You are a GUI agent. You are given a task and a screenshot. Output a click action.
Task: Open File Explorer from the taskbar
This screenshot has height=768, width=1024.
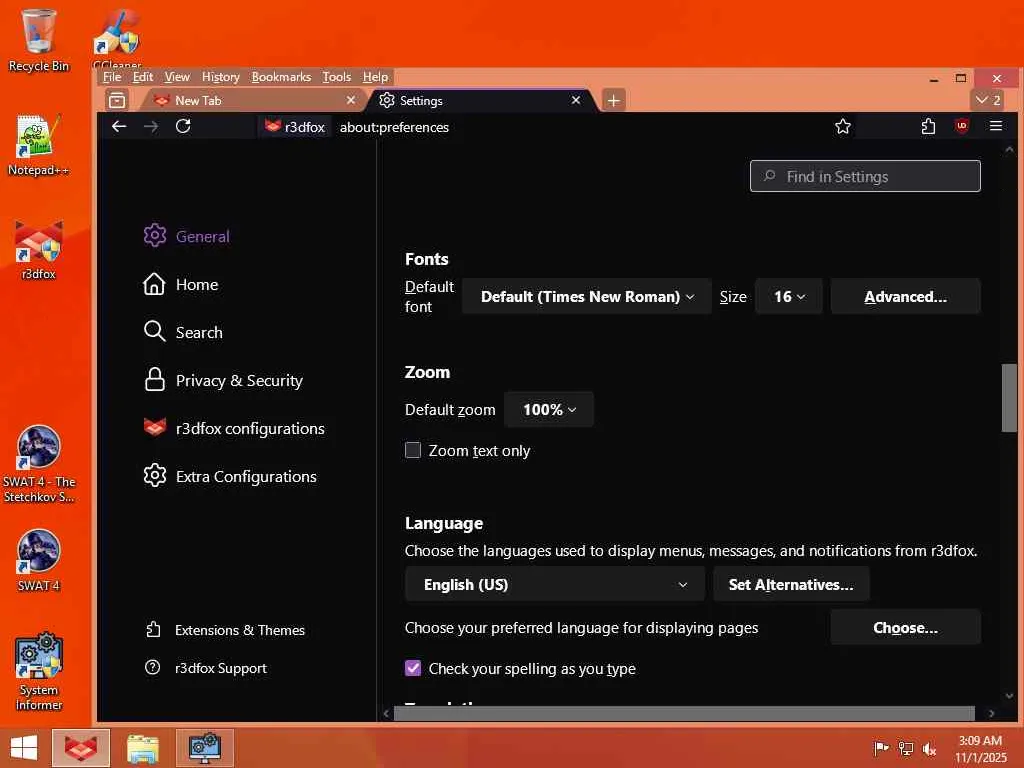(x=142, y=748)
